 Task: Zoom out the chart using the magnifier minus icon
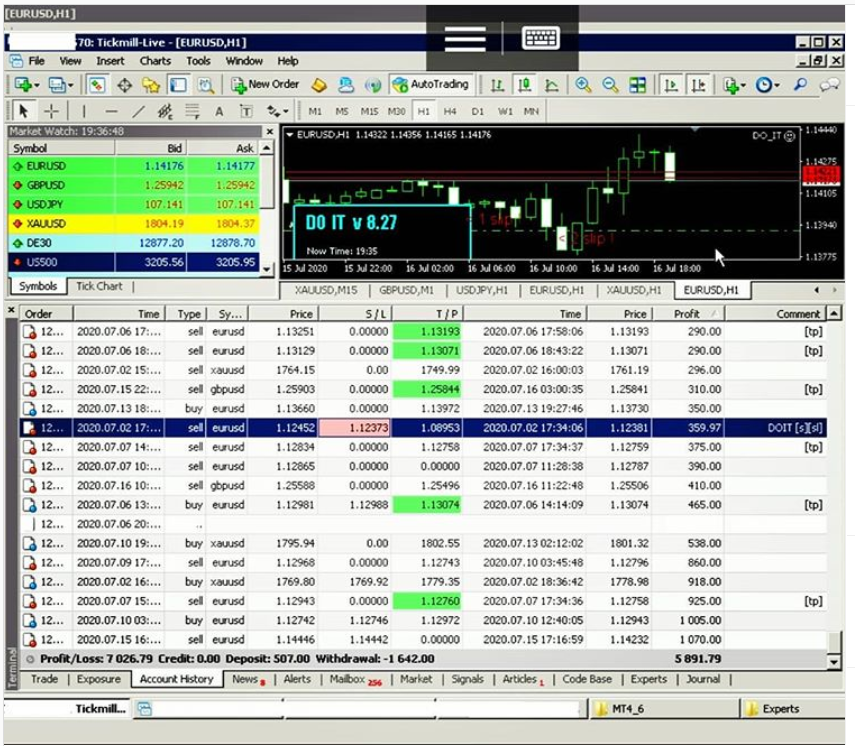point(609,85)
